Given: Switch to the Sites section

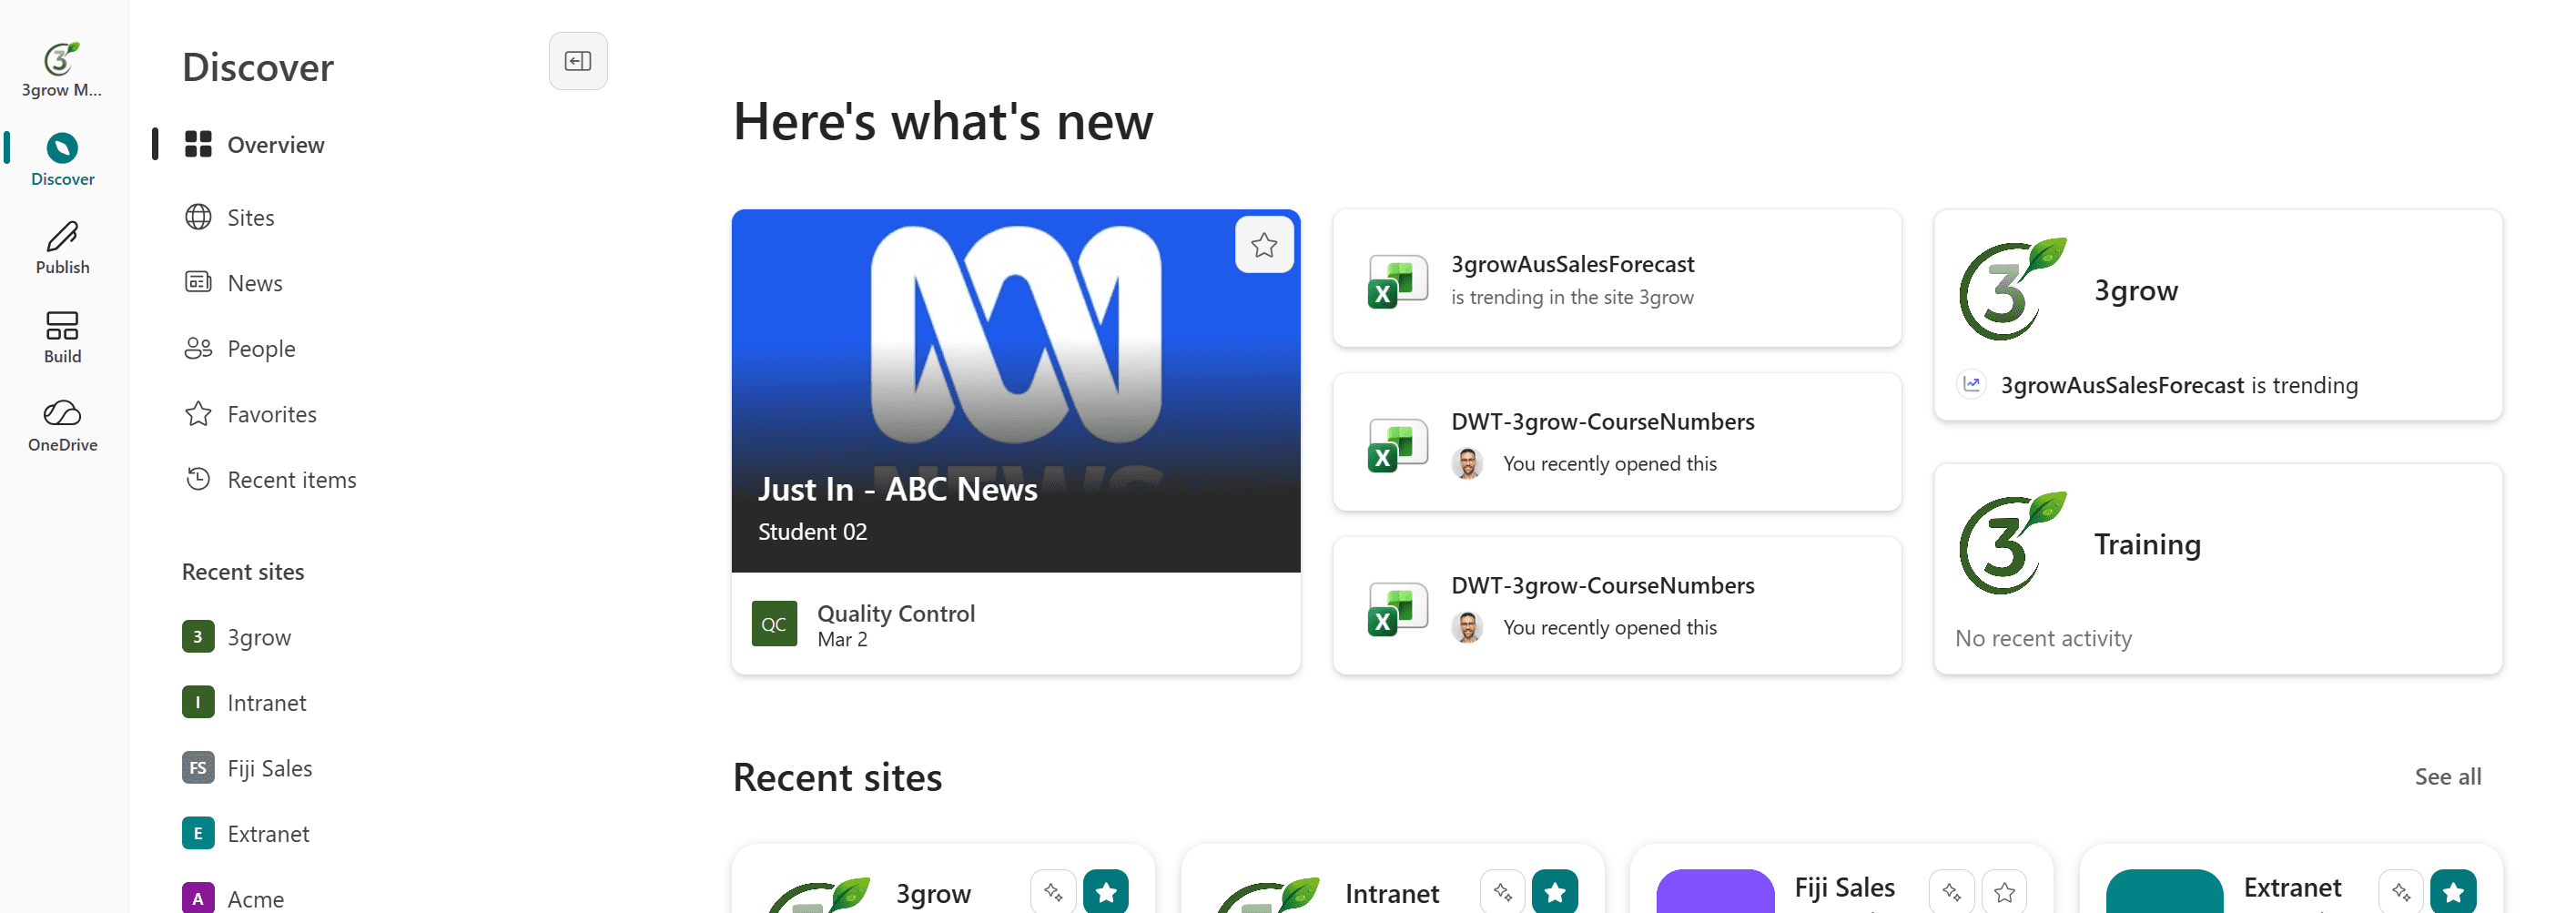Looking at the screenshot, I should coord(251,217).
